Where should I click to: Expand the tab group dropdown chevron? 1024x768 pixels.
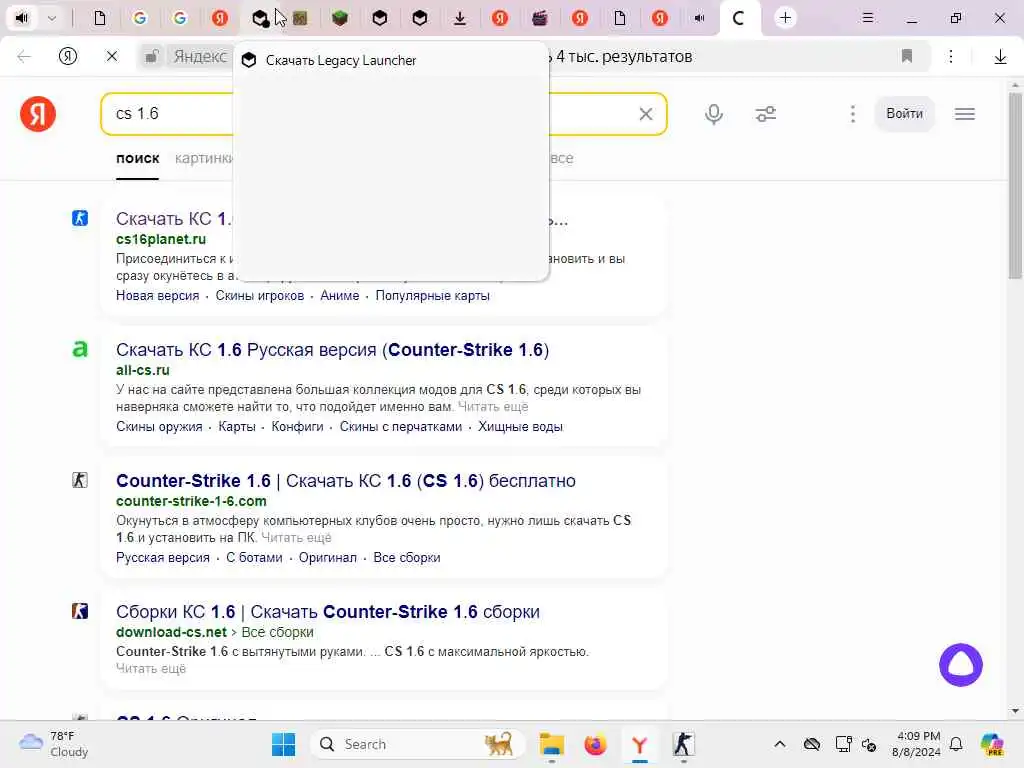[52, 18]
